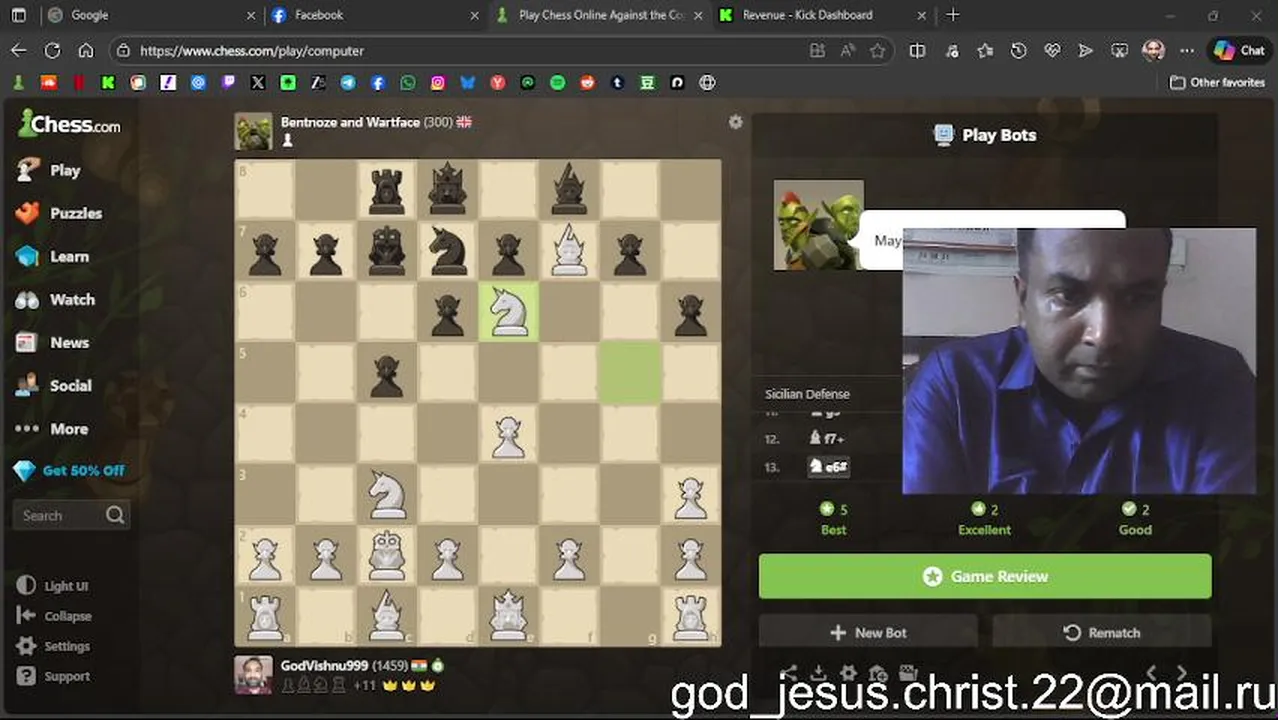Expand the More menu in sidebar
Image resolution: width=1278 pixels, height=720 pixels.
pos(52,428)
